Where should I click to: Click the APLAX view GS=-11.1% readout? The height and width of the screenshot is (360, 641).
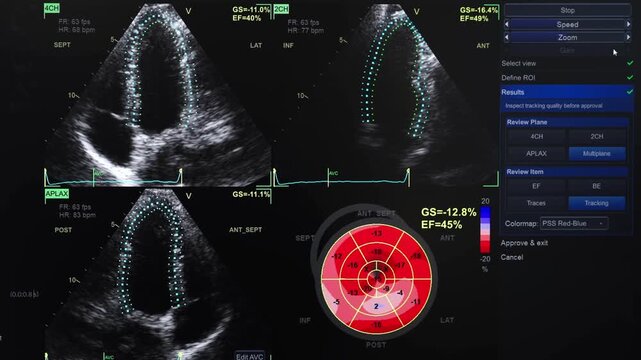251,195
